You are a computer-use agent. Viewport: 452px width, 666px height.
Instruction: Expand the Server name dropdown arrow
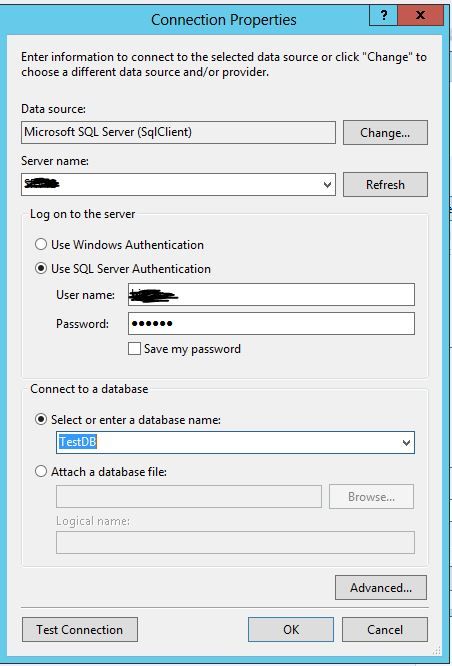tap(327, 185)
